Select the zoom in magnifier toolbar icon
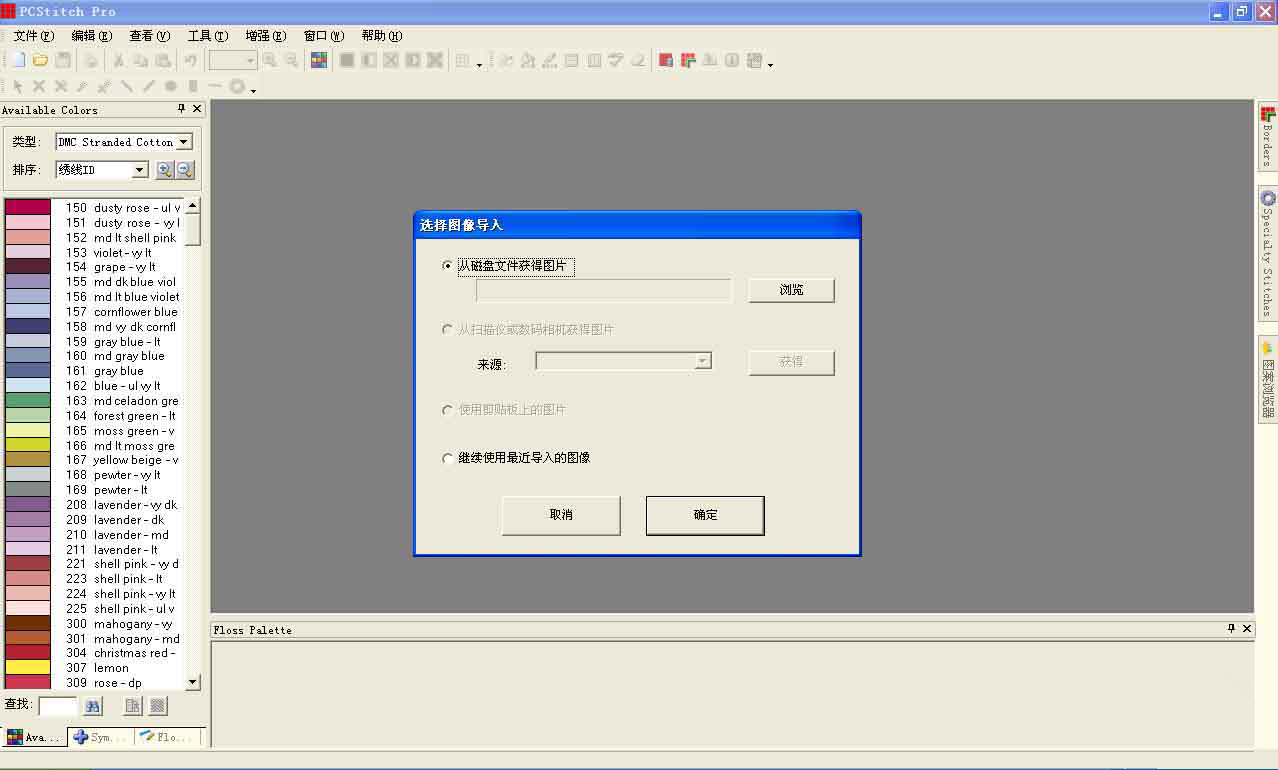Image resolution: width=1278 pixels, height=770 pixels. tap(270, 60)
